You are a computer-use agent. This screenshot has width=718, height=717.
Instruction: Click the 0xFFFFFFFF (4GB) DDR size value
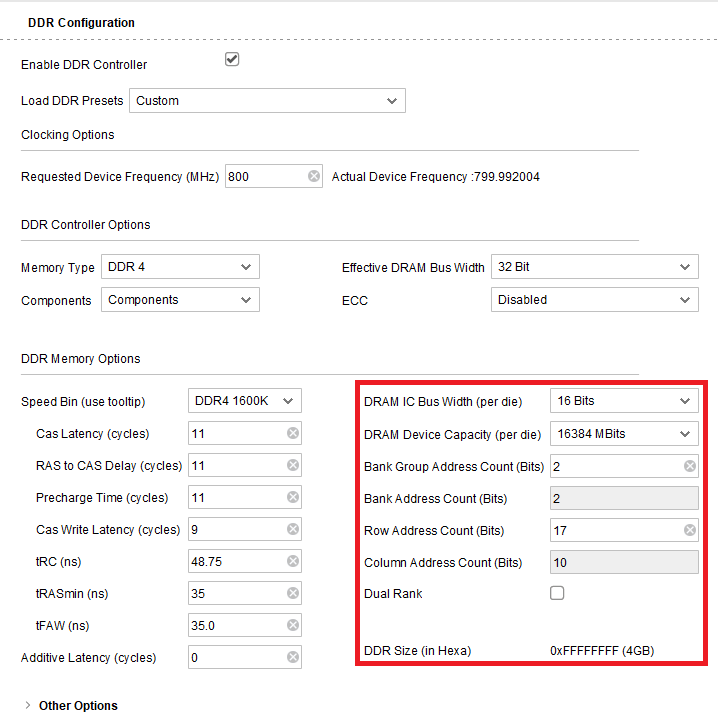pyautogui.click(x=602, y=651)
